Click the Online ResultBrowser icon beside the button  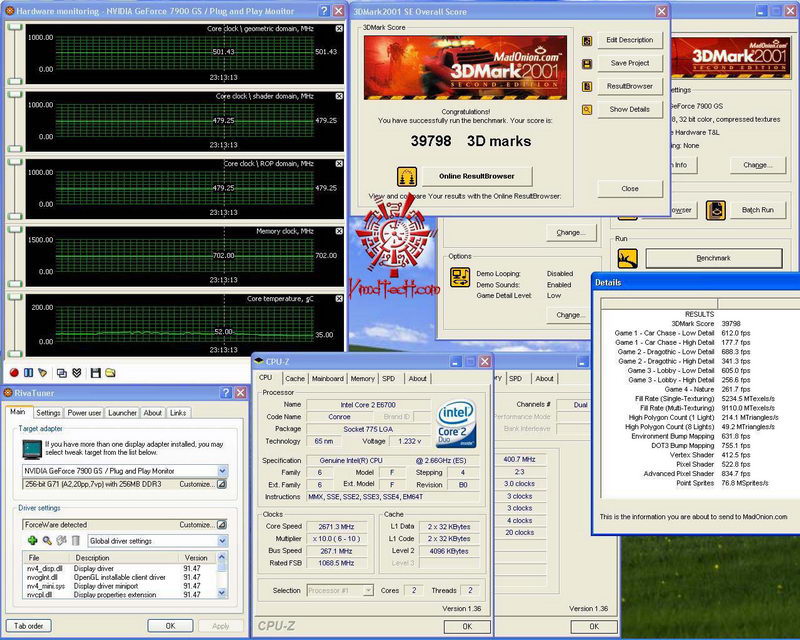click(x=408, y=176)
